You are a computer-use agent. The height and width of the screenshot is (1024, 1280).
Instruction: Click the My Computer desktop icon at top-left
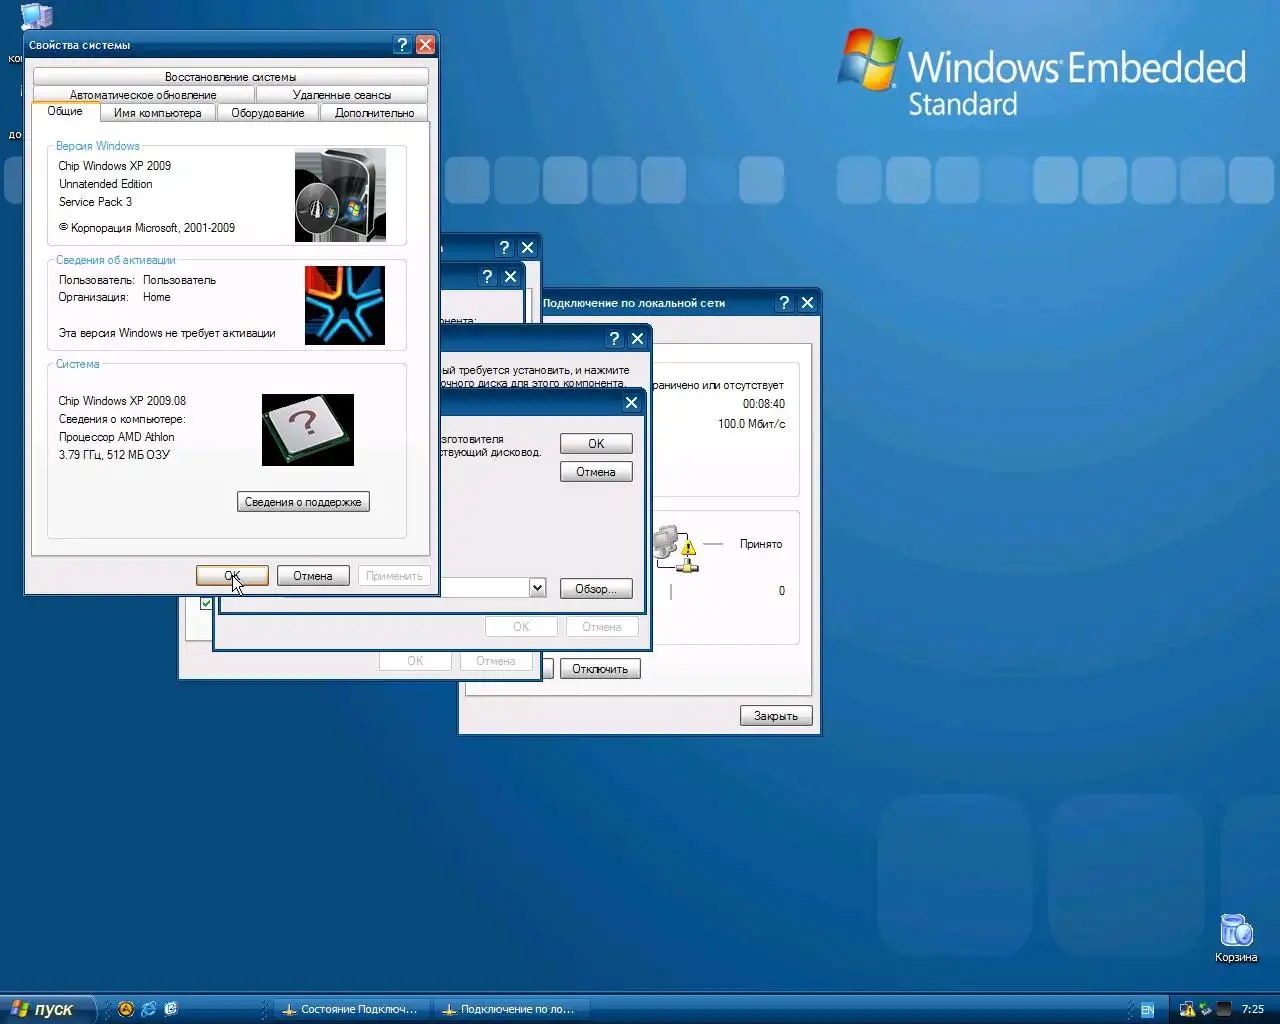(37, 15)
